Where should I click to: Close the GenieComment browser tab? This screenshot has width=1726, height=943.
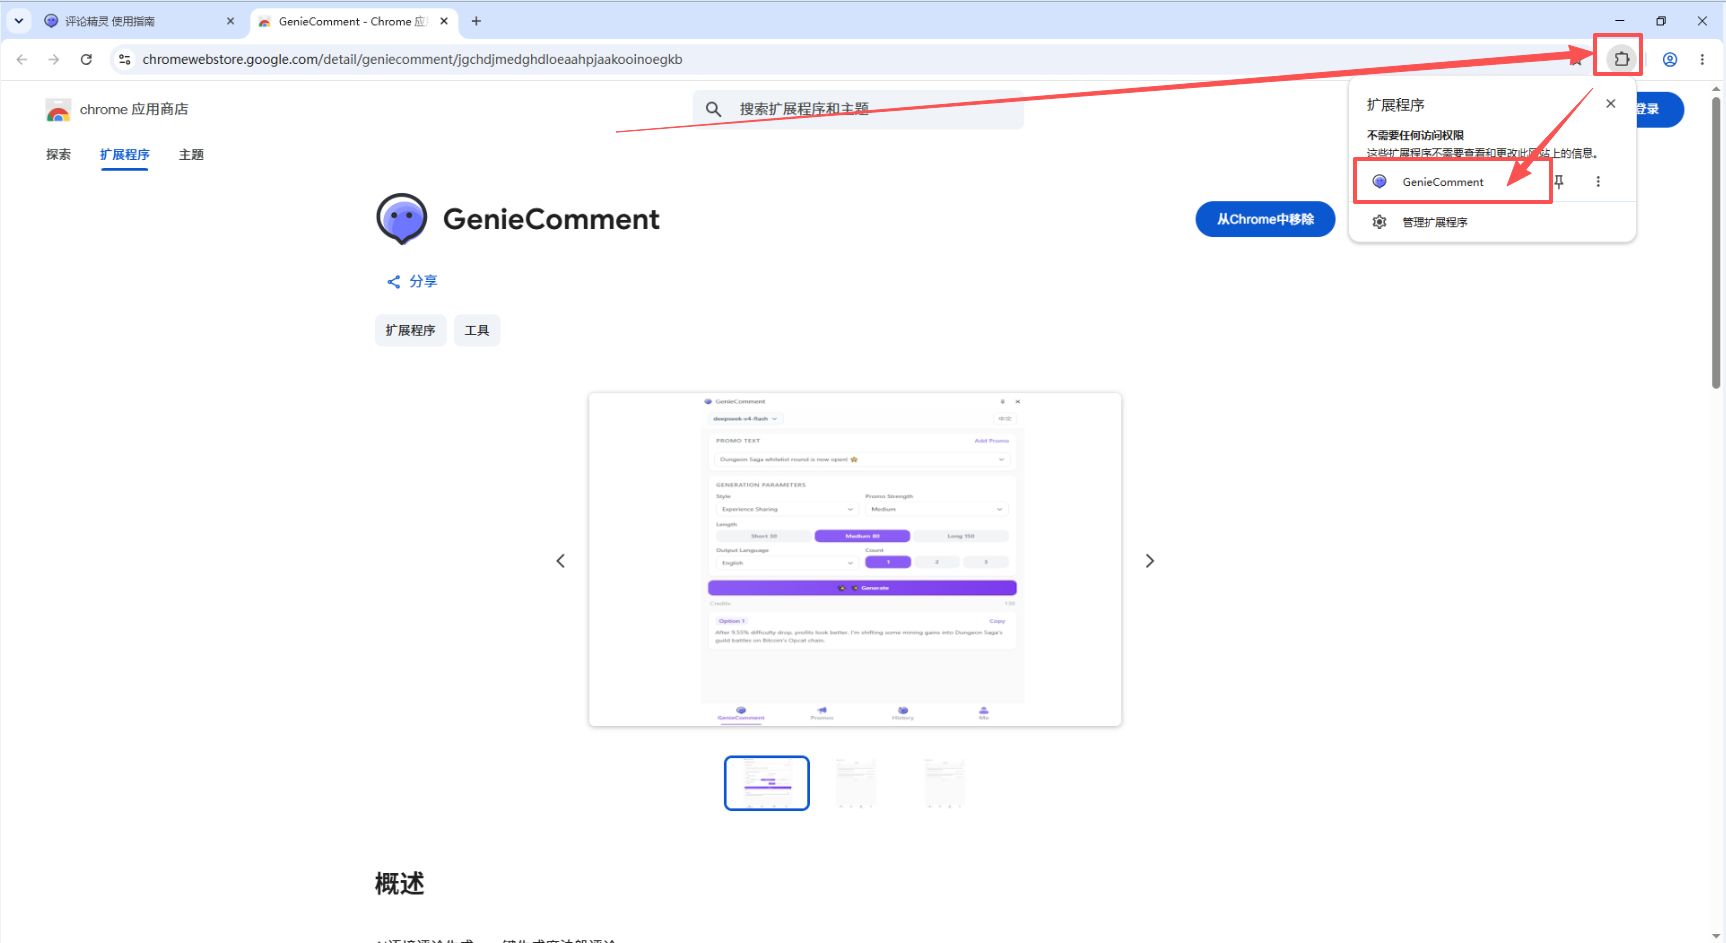tap(444, 21)
